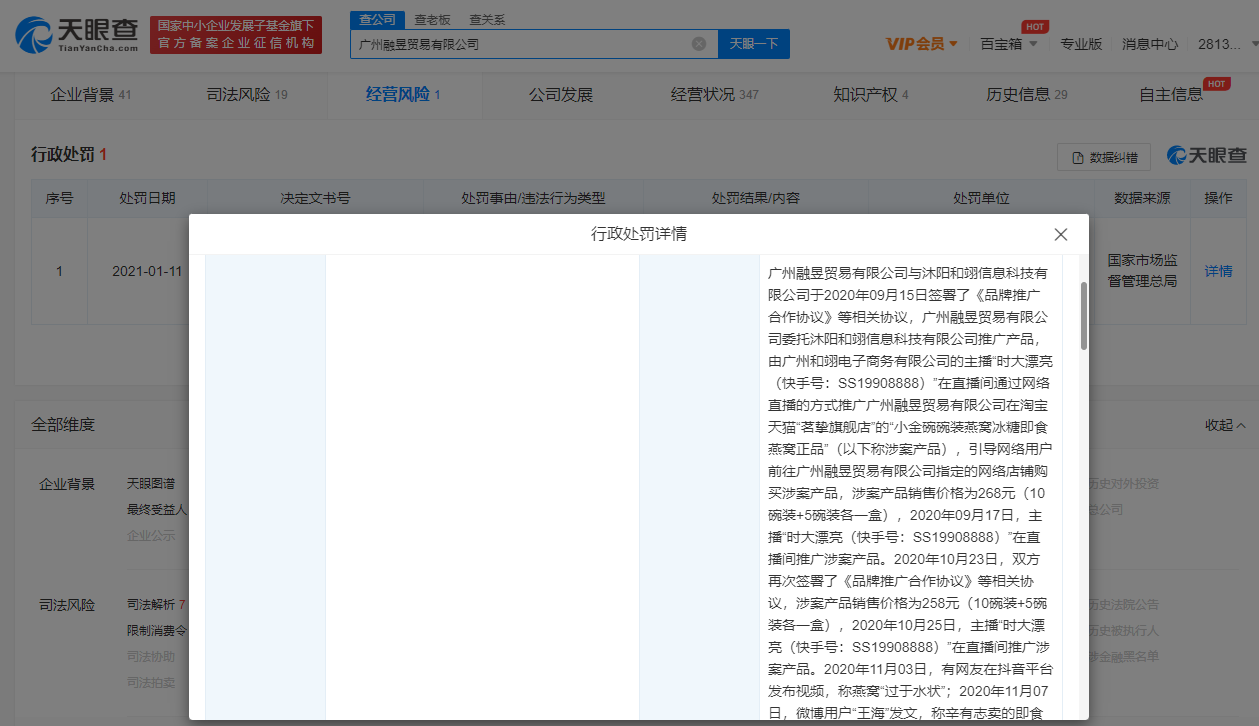The width and height of the screenshot is (1259, 726).
Task: Click the 全部维度 heading
Action: [x=63, y=425]
